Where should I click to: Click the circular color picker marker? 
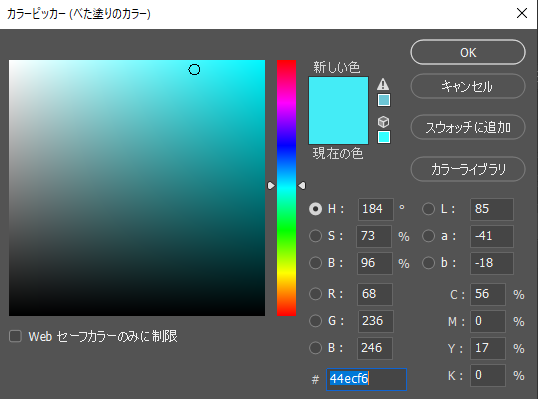pos(194,70)
